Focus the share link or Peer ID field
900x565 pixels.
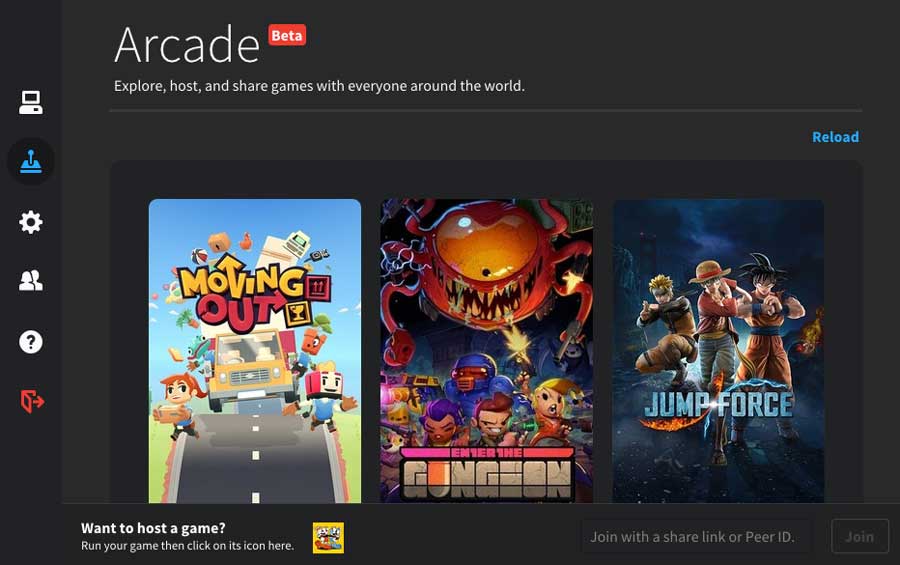(x=697, y=536)
